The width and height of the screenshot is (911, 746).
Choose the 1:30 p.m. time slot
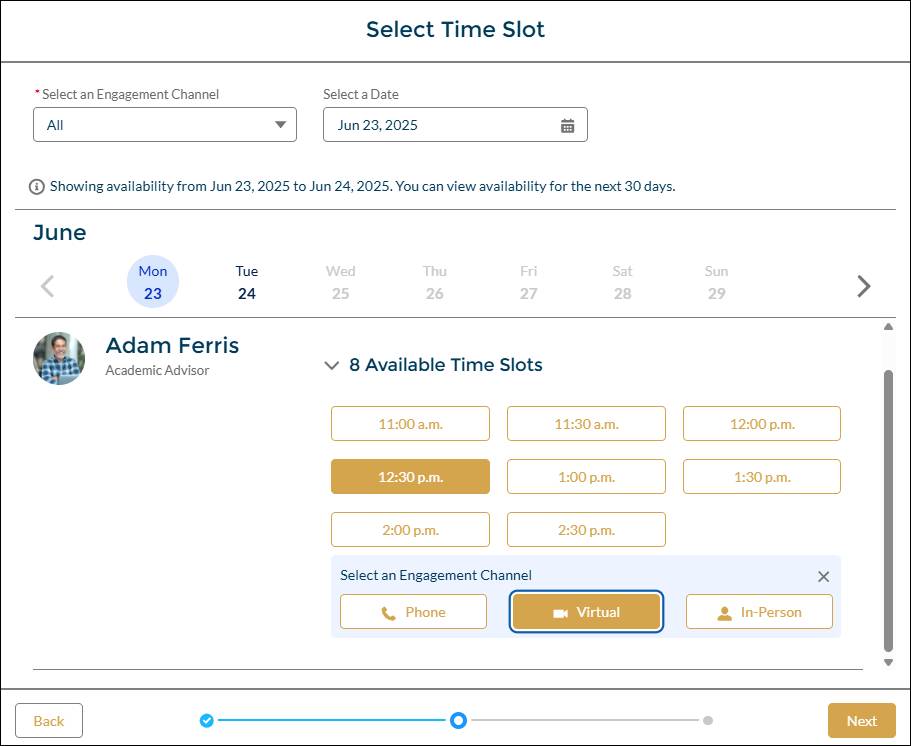pyautogui.click(x=762, y=476)
